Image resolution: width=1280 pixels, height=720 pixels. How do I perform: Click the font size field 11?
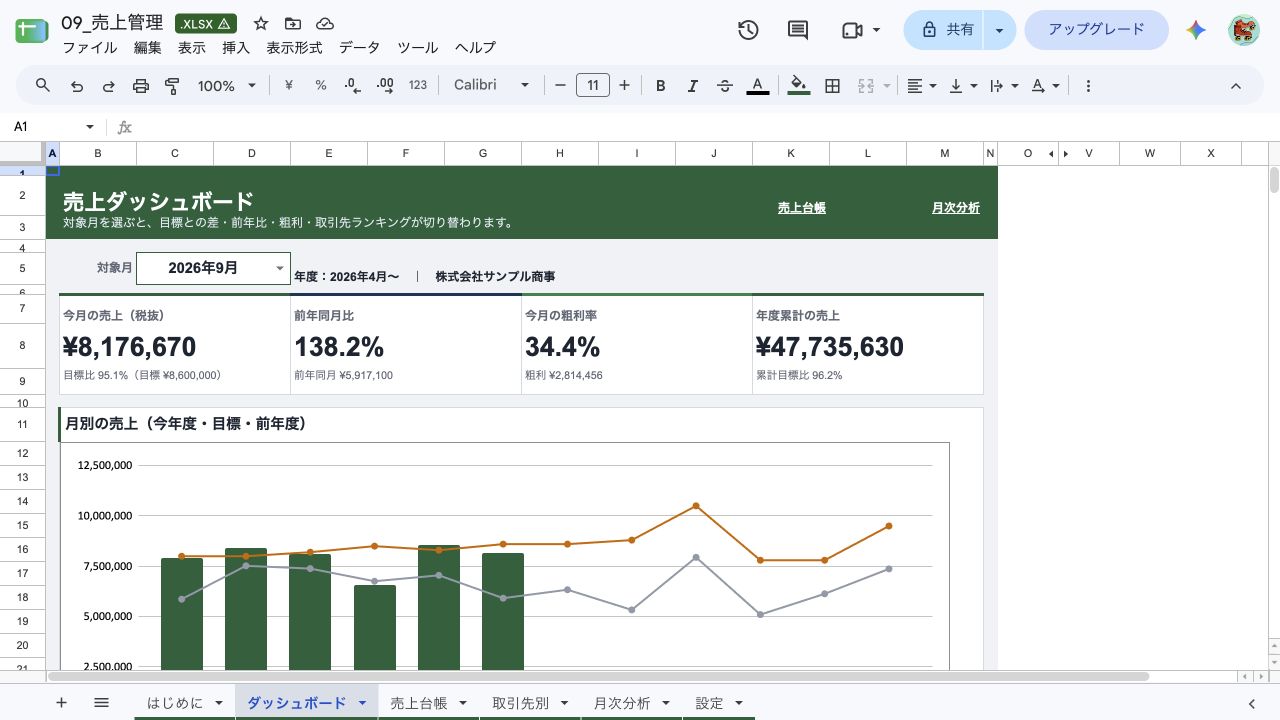click(592, 86)
